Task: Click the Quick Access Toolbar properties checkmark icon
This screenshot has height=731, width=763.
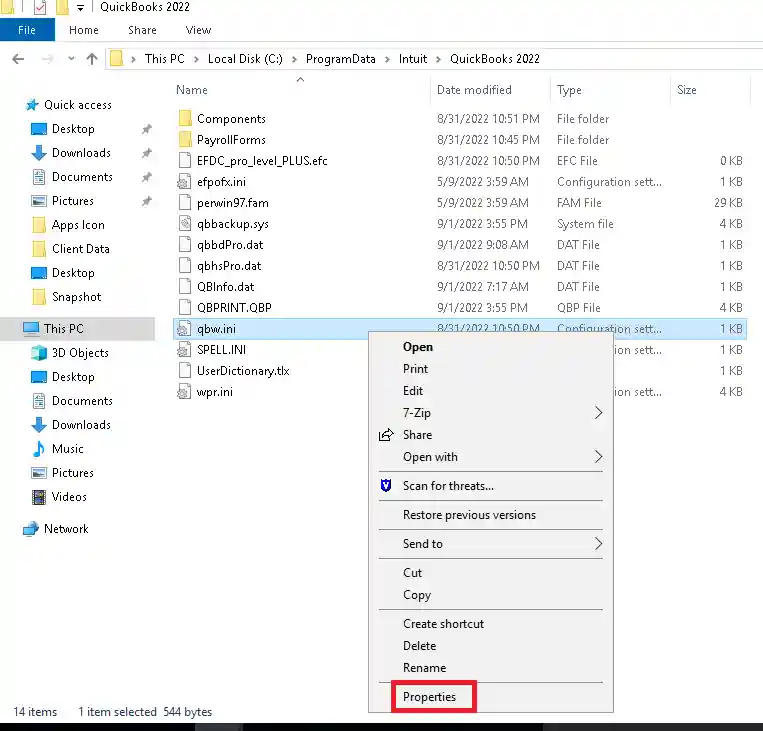Action: 40,7
